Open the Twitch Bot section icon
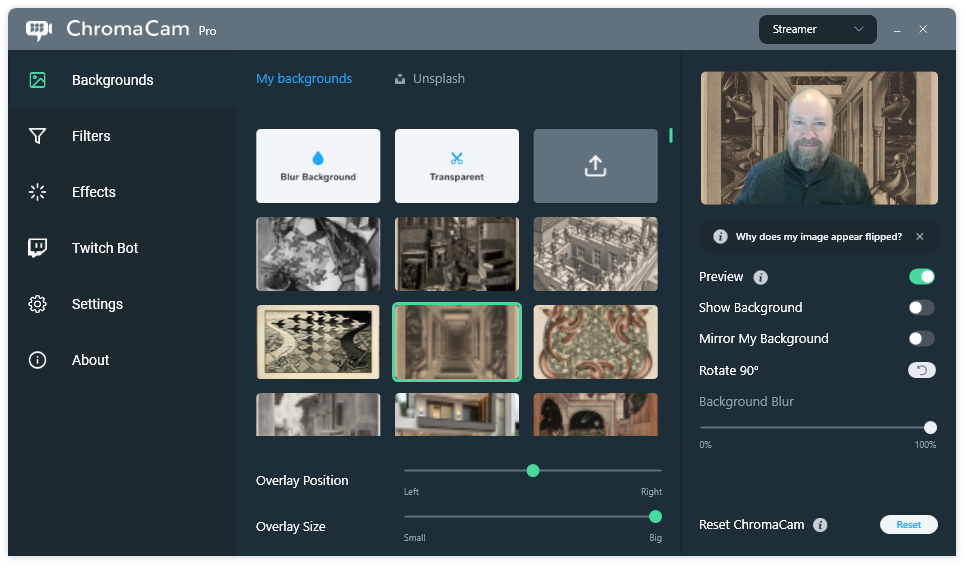 pyautogui.click(x=38, y=248)
